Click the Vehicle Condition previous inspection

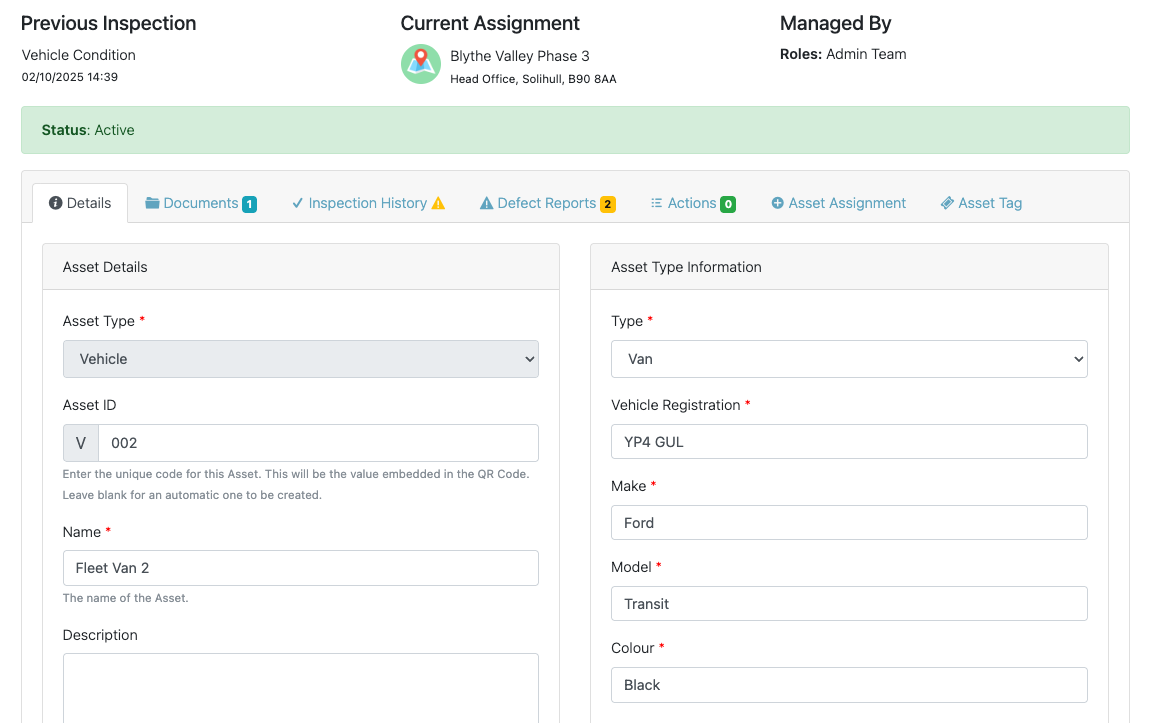coord(79,55)
